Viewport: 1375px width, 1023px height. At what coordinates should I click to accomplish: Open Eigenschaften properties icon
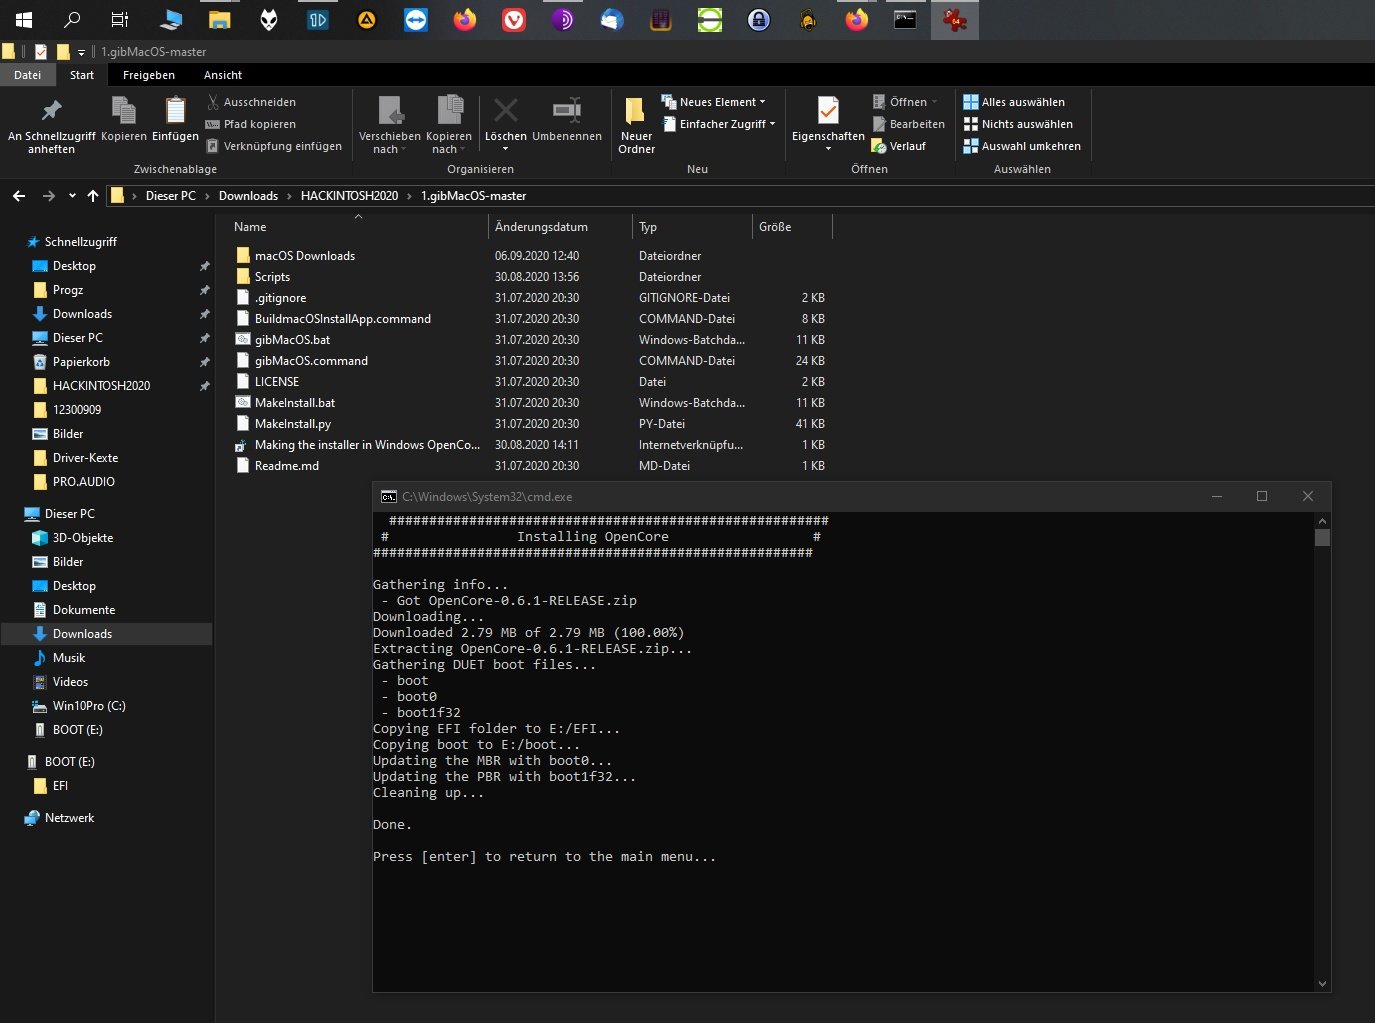(828, 112)
